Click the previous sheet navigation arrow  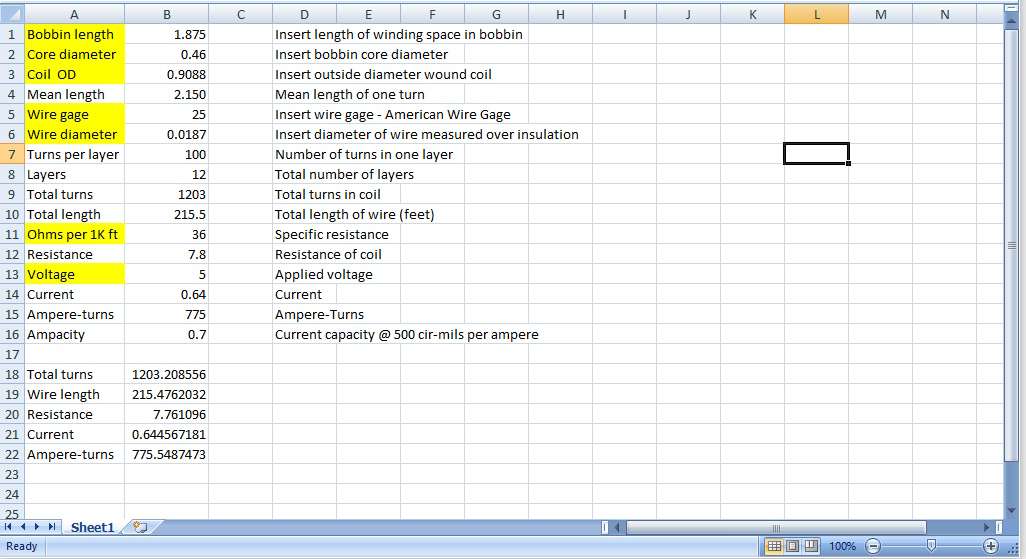point(23,527)
